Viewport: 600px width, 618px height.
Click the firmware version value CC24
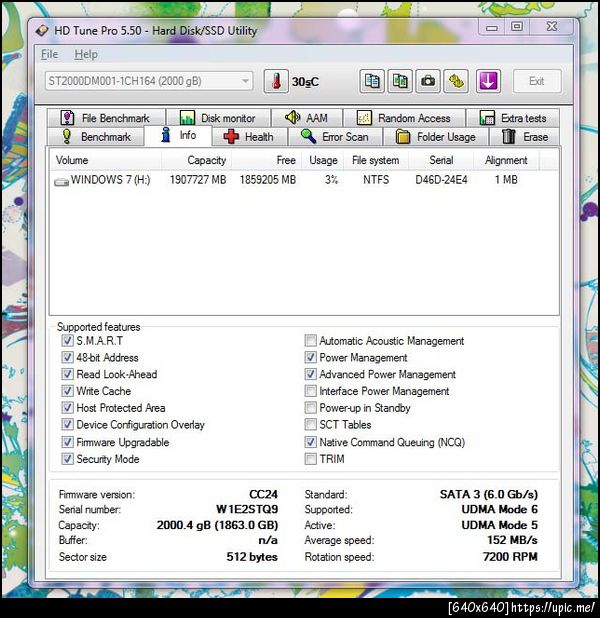tap(263, 494)
